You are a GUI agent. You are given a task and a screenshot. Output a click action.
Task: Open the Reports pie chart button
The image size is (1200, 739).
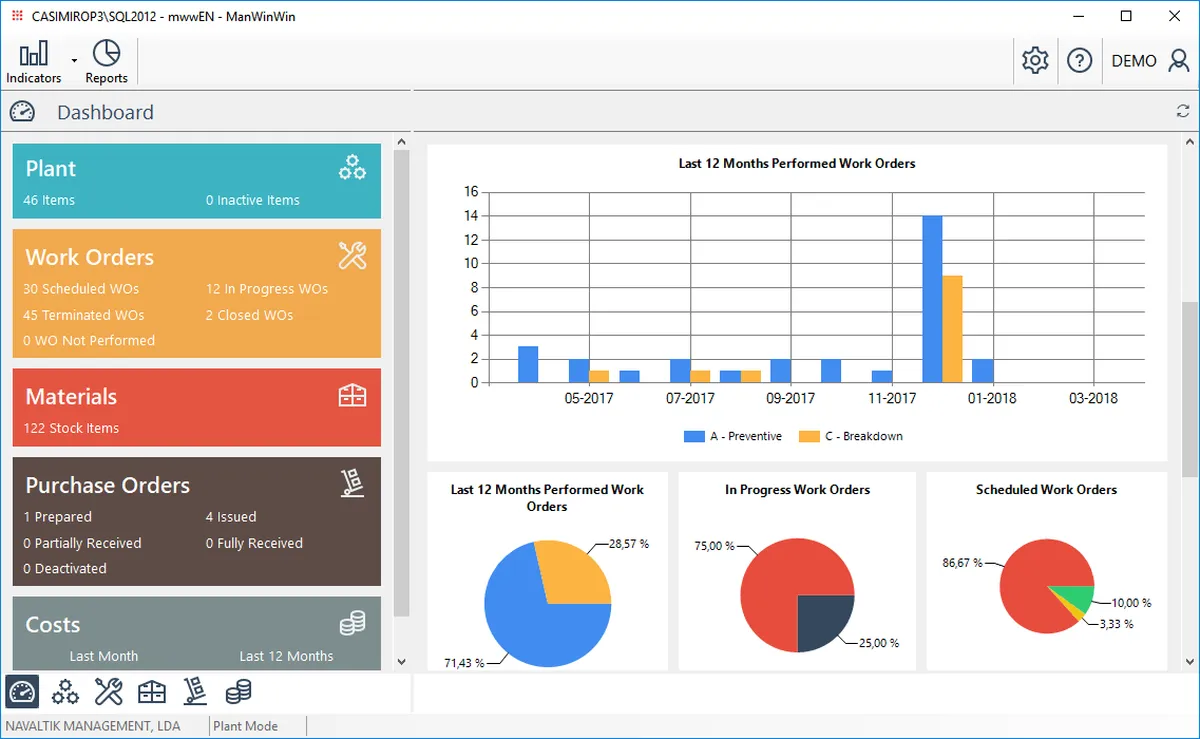[106, 62]
